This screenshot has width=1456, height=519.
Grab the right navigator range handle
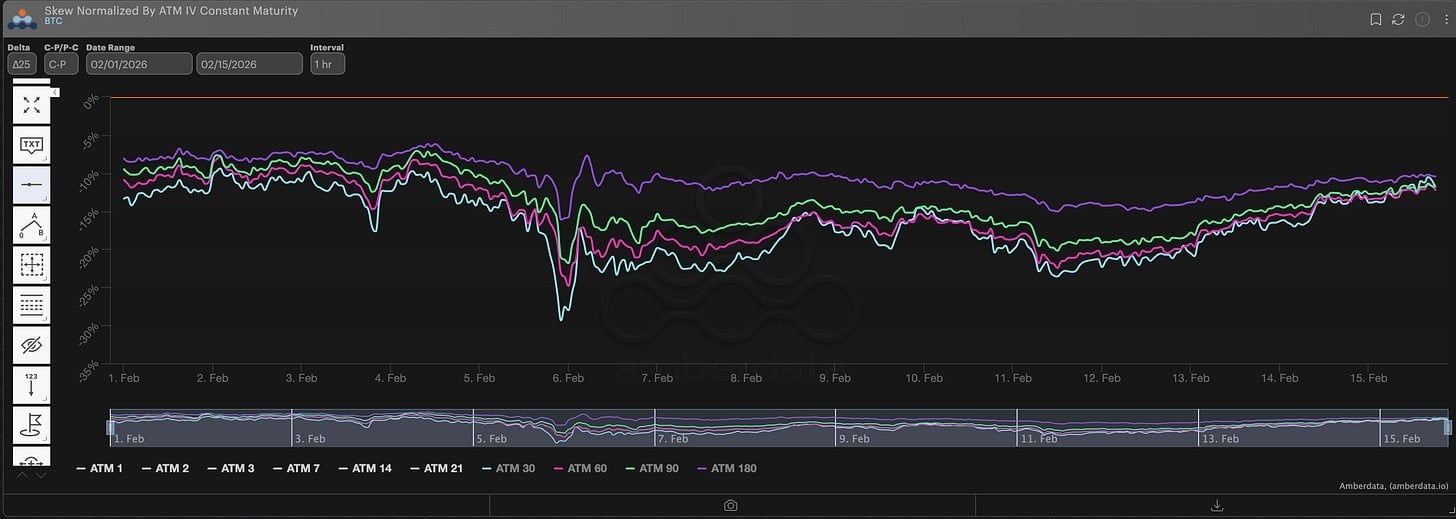(1447, 428)
